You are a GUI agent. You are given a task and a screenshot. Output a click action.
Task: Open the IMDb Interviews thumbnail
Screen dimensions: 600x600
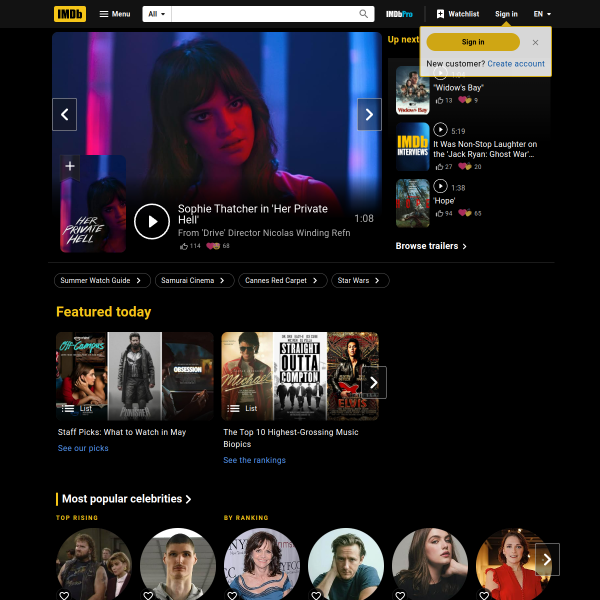pos(412,147)
